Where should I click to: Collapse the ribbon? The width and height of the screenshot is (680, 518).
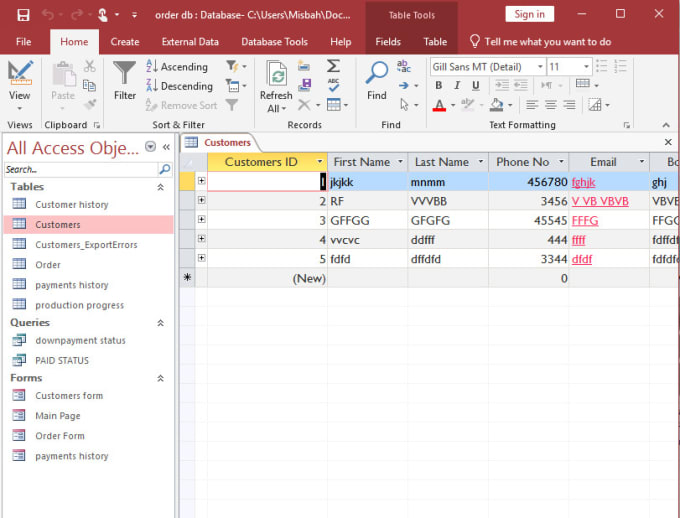(x=666, y=125)
